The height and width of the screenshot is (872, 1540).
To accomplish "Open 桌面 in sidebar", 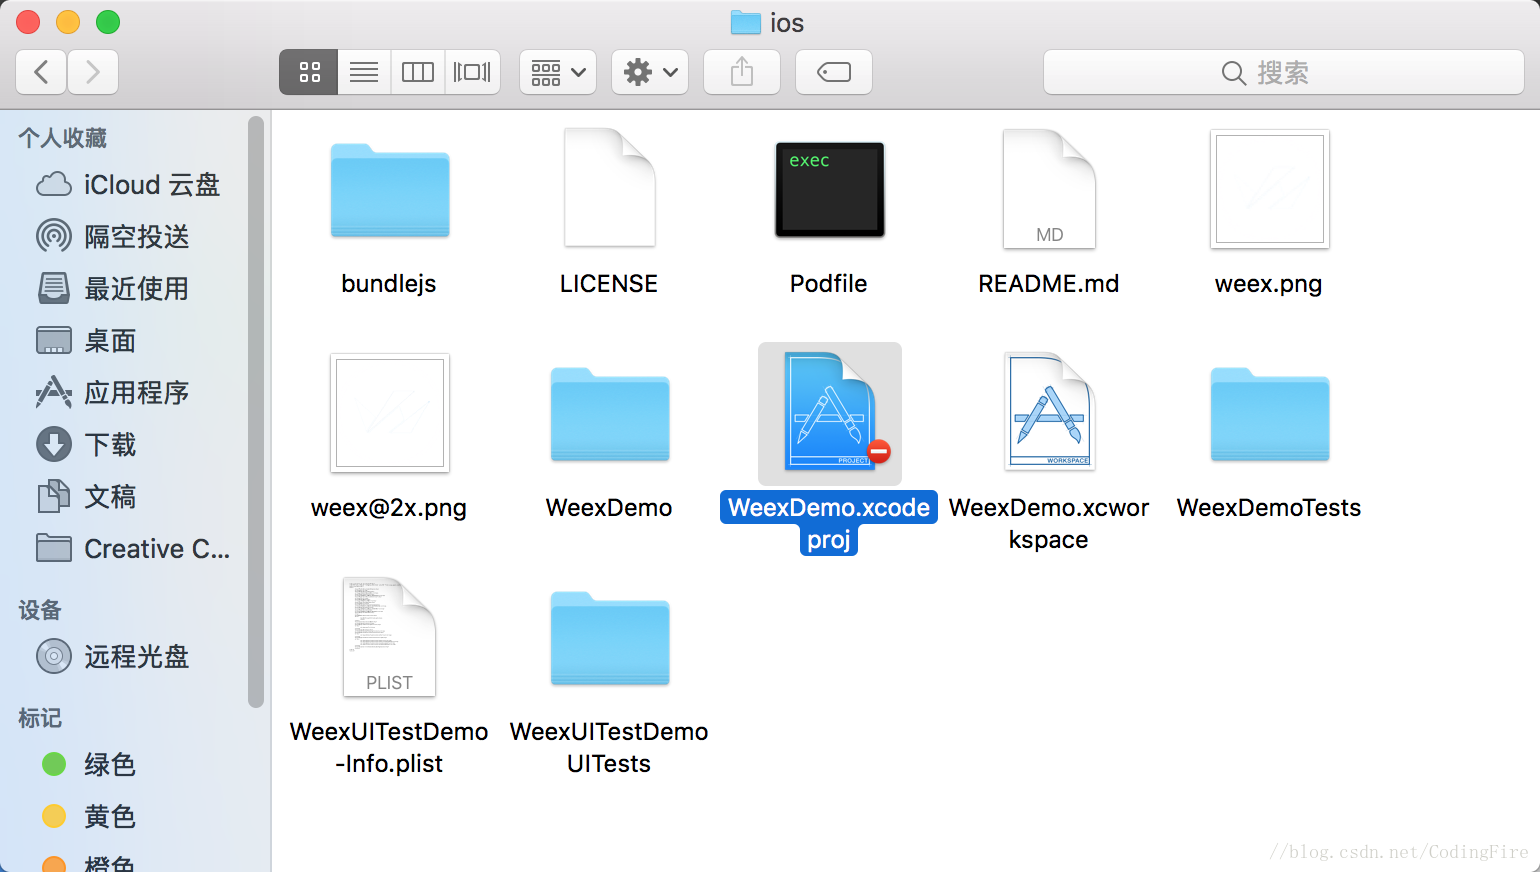I will pos(86,341).
